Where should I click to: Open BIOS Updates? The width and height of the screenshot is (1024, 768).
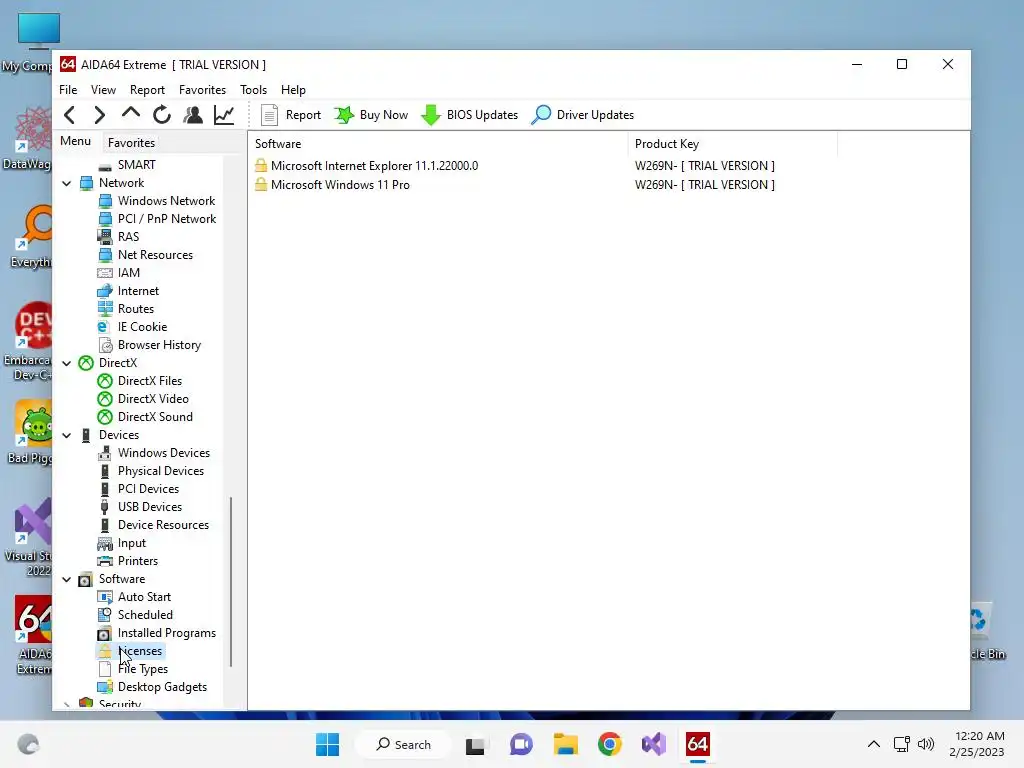coord(470,115)
